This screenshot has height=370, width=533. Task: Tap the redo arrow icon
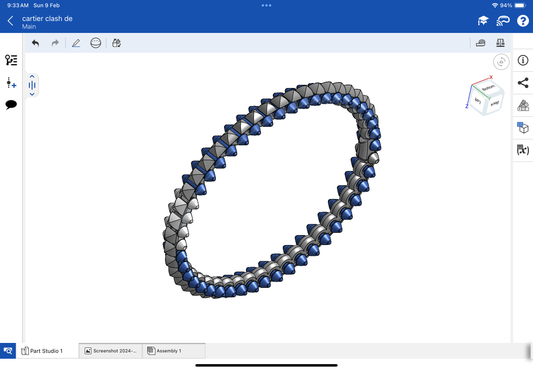pyautogui.click(x=55, y=43)
